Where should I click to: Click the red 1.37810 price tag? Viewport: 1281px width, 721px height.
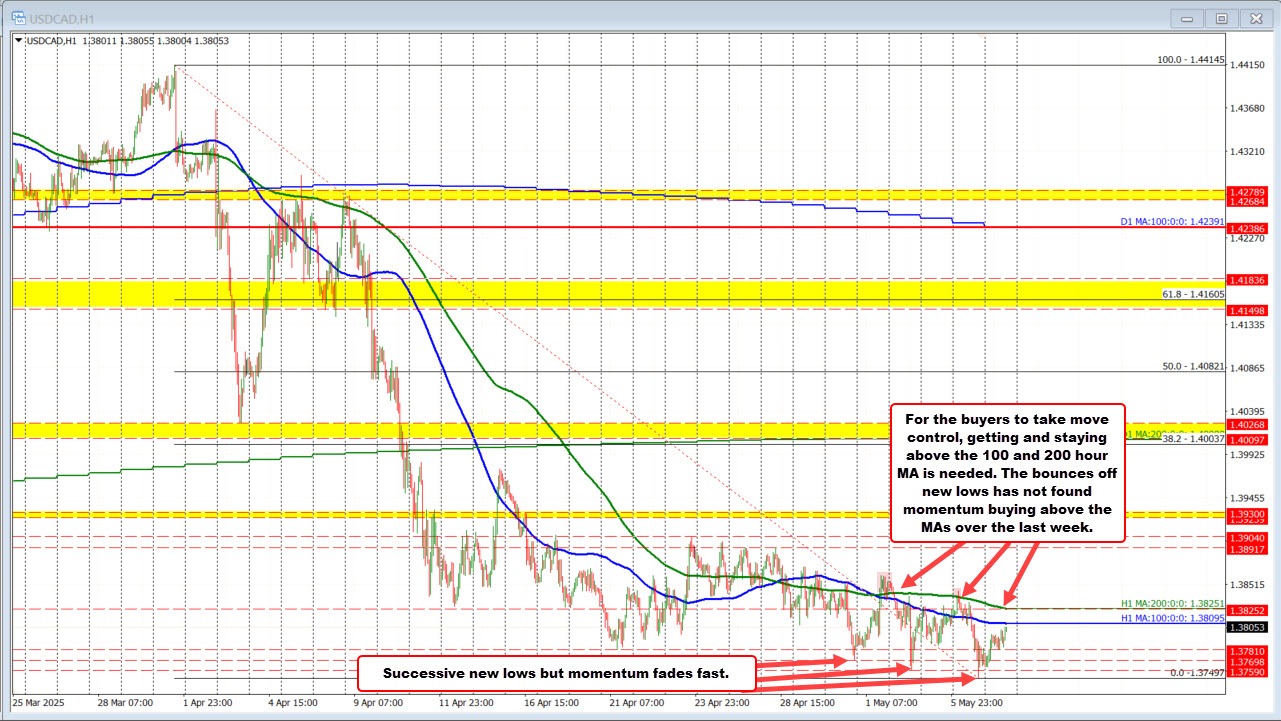(x=1248, y=651)
